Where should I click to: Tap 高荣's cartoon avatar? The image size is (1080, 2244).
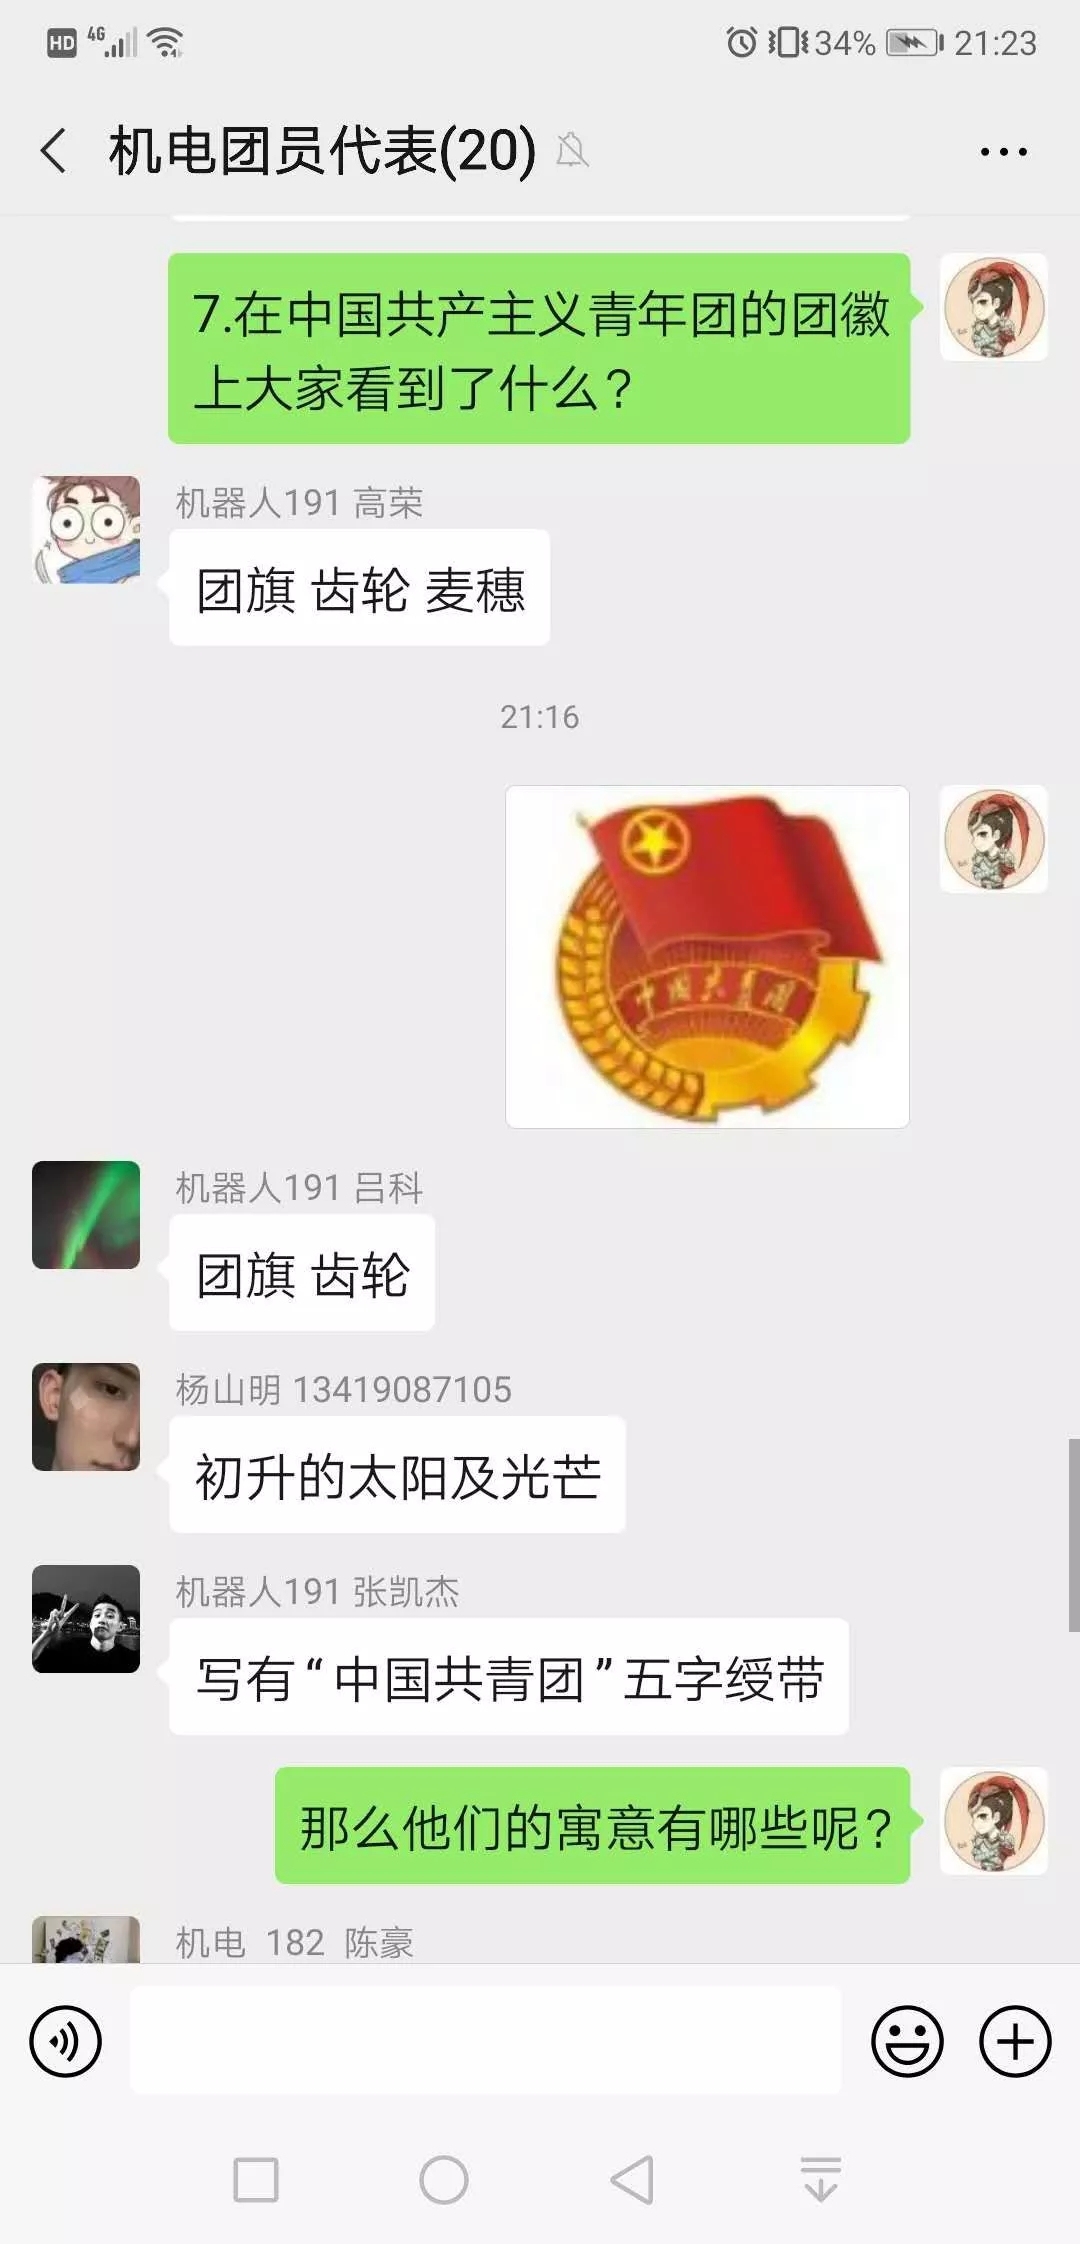pyautogui.click(x=86, y=530)
